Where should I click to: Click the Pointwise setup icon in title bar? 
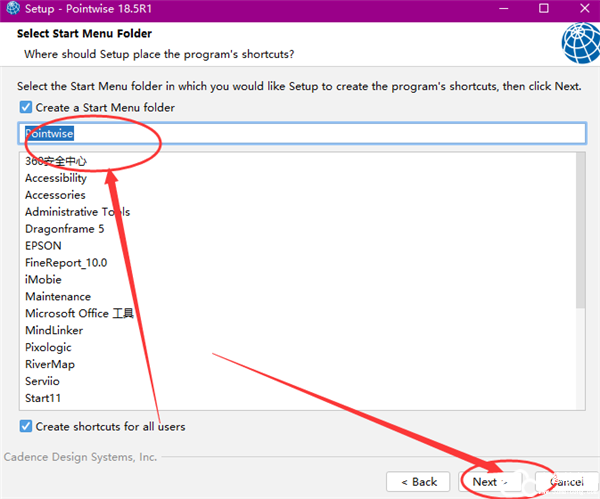13,8
